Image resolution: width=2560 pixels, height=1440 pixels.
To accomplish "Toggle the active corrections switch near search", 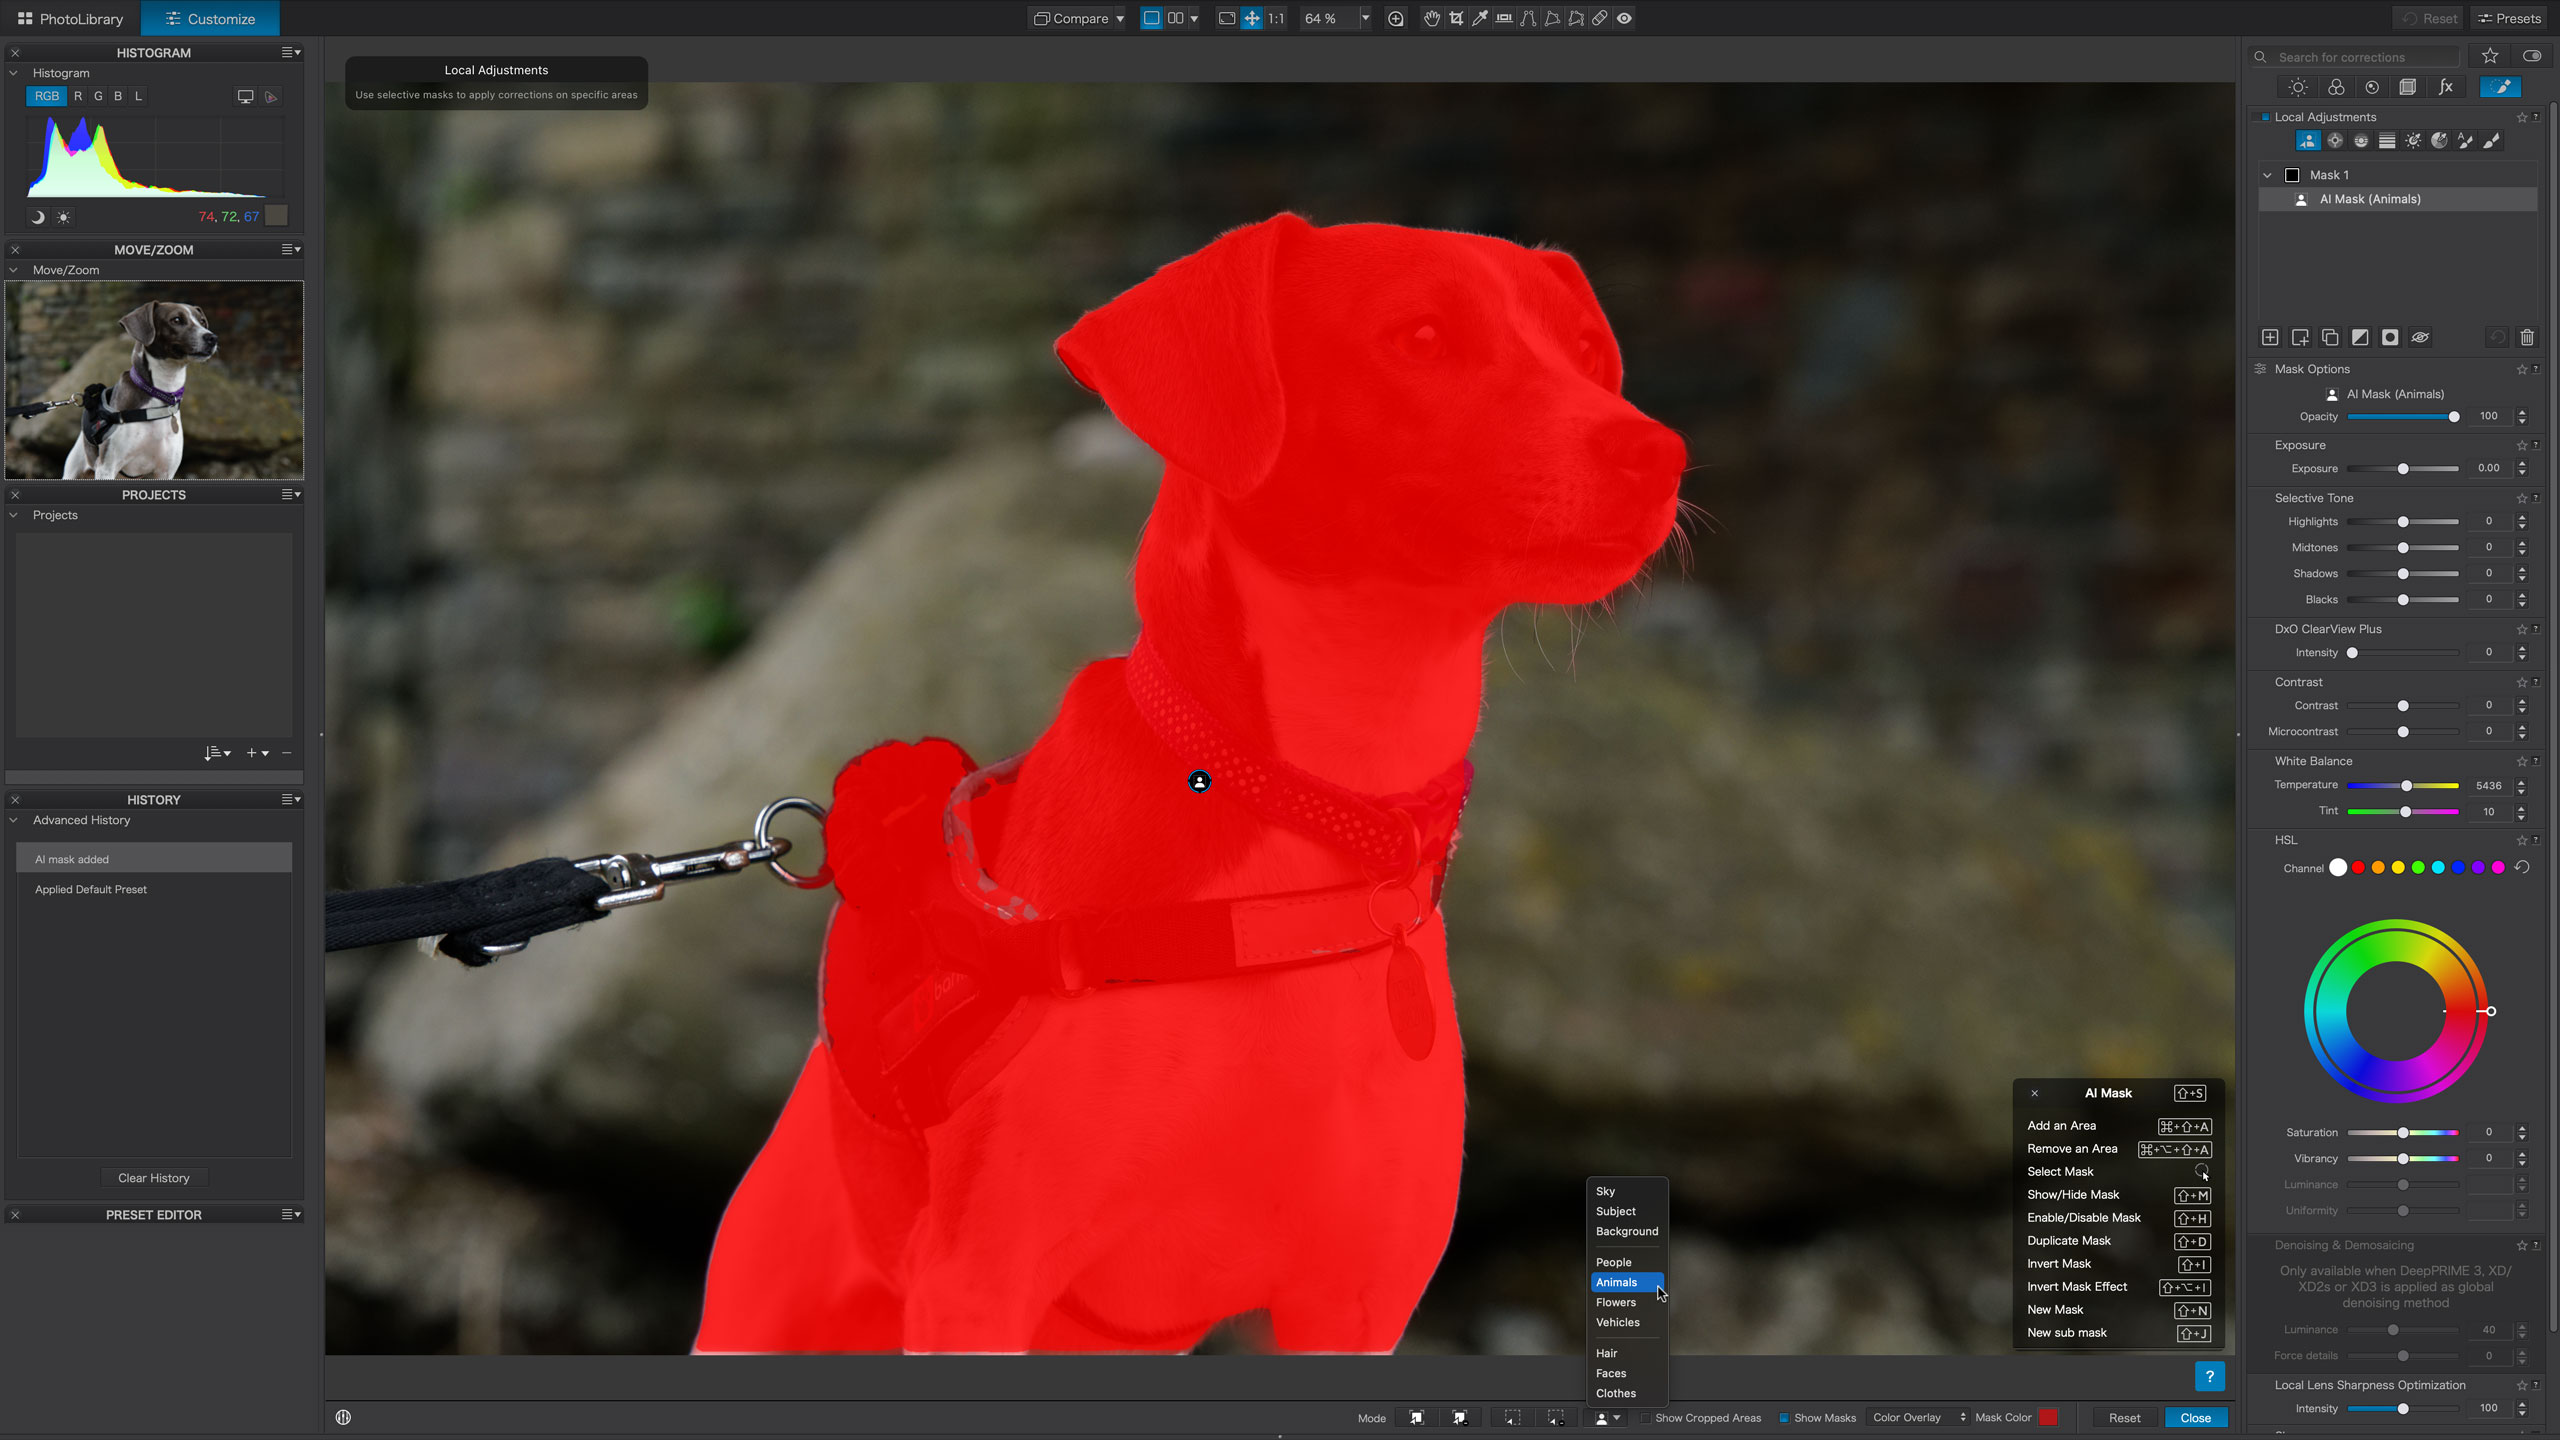I will click(x=2531, y=56).
